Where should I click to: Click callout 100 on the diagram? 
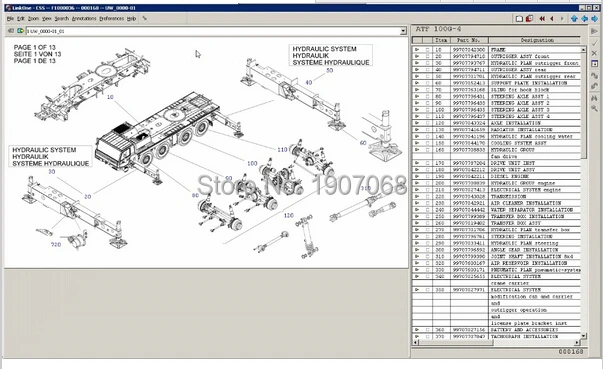[x=252, y=163]
